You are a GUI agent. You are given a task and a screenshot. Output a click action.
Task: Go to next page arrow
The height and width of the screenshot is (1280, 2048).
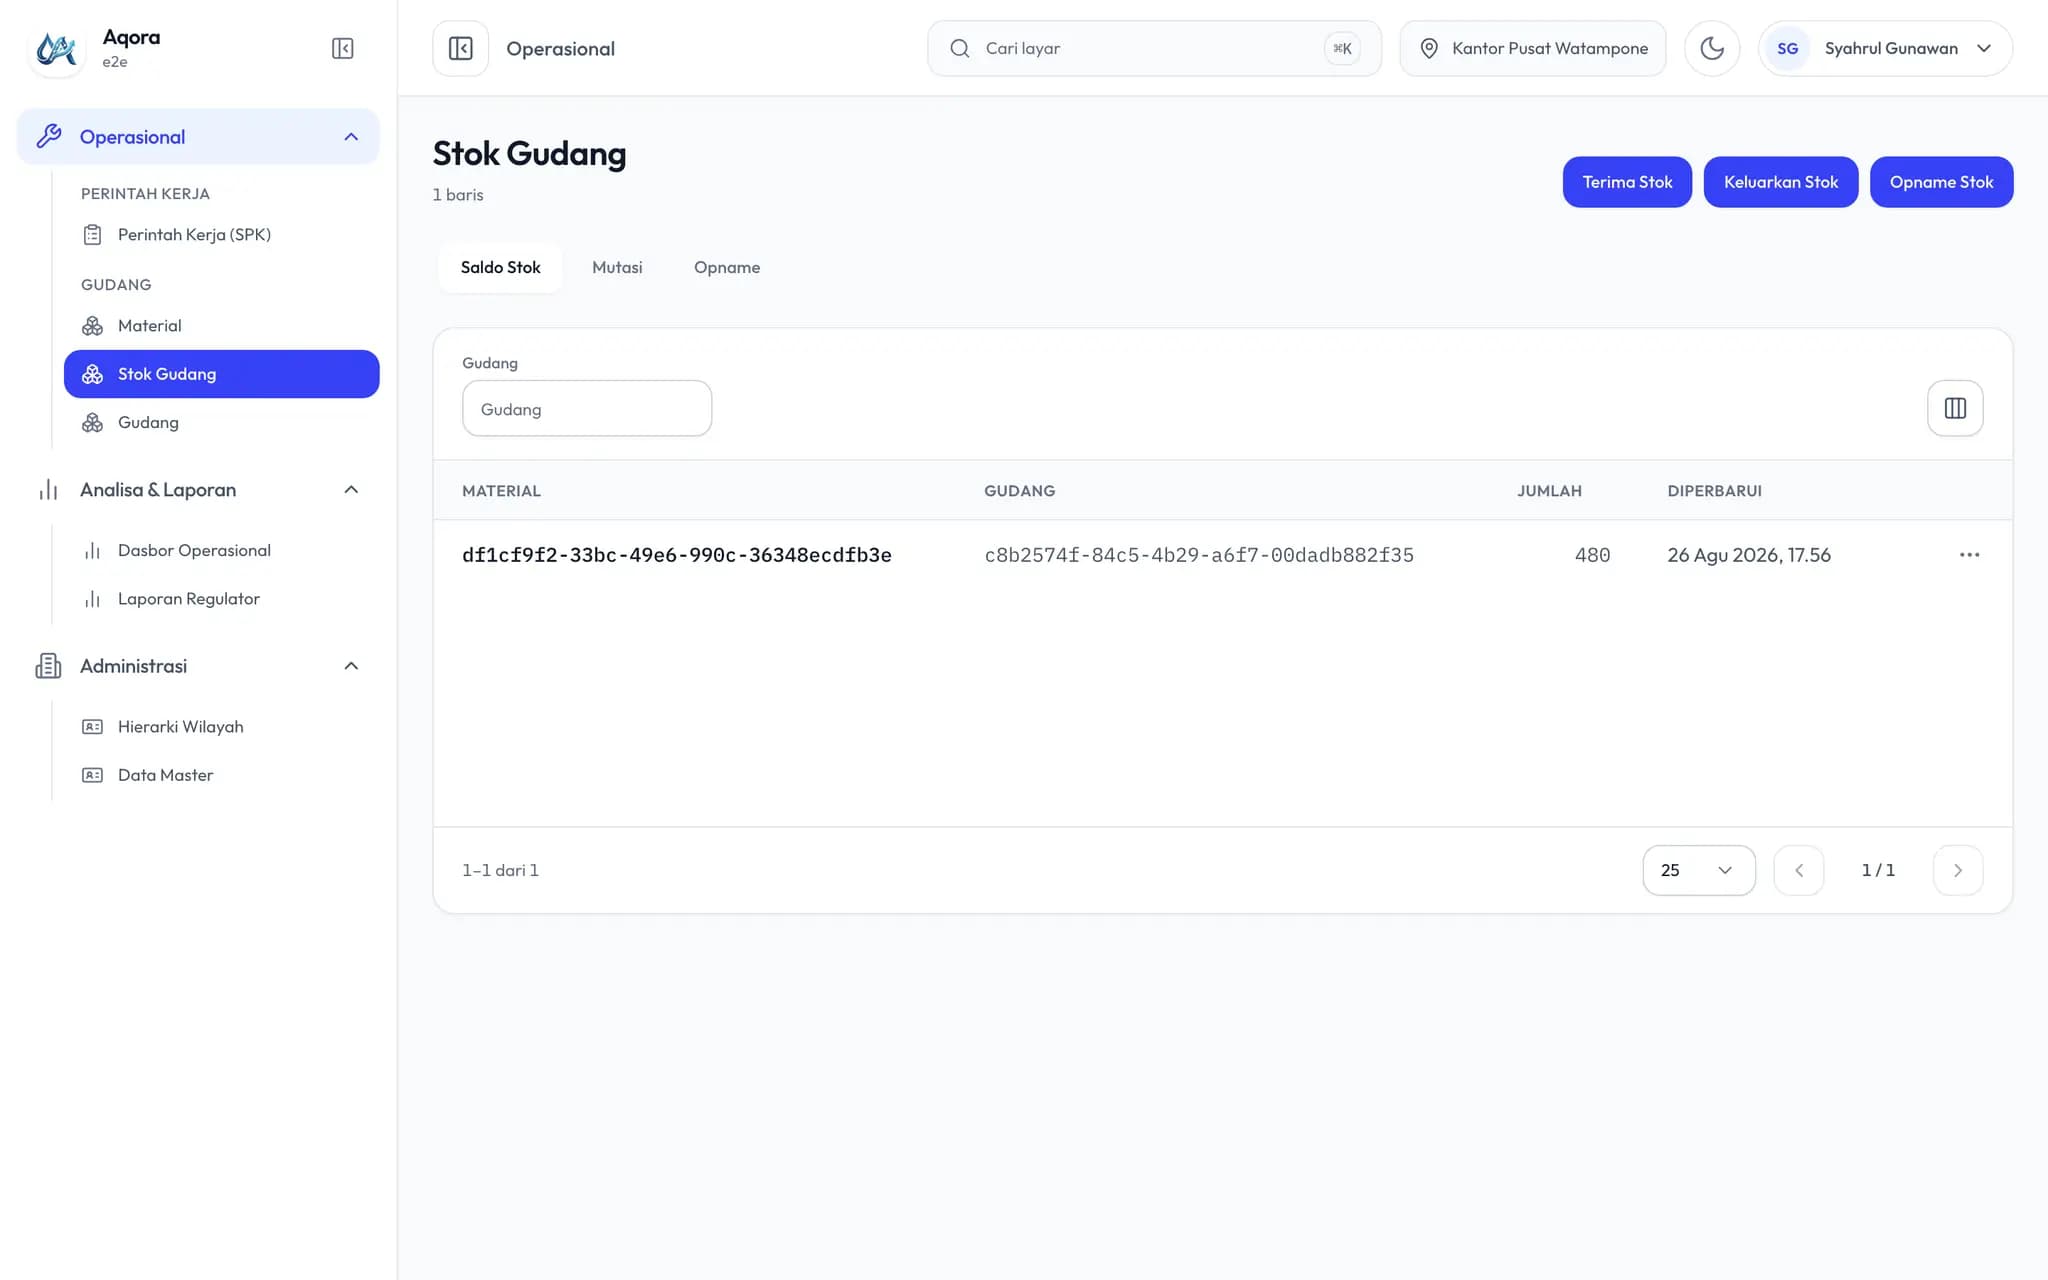[x=1958, y=870]
